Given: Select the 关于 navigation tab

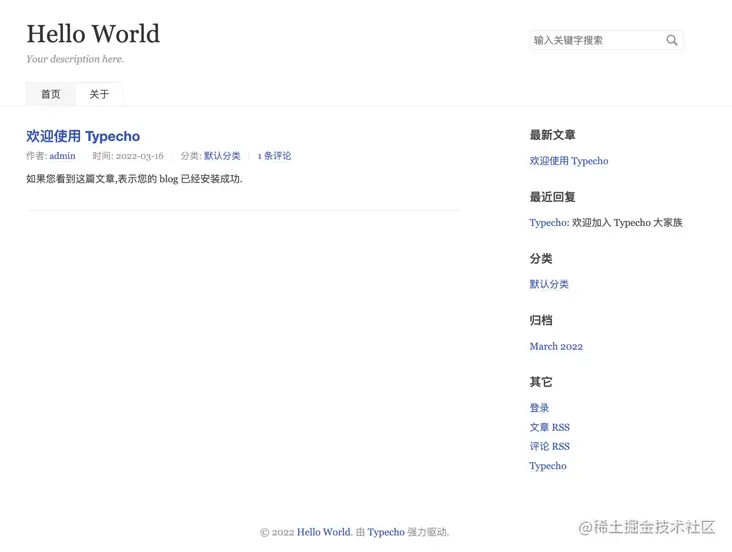Looking at the screenshot, I should point(99,94).
